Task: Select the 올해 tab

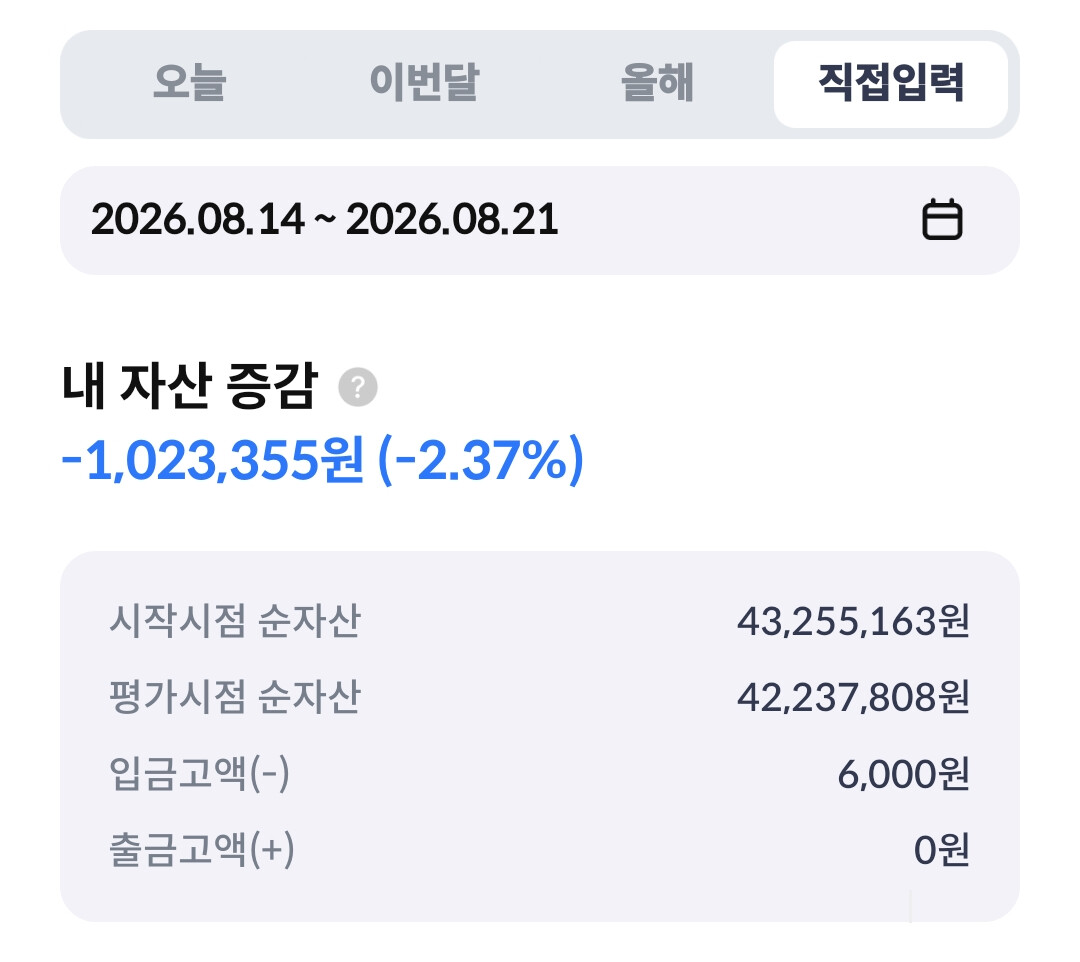Action: click(657, 83)
